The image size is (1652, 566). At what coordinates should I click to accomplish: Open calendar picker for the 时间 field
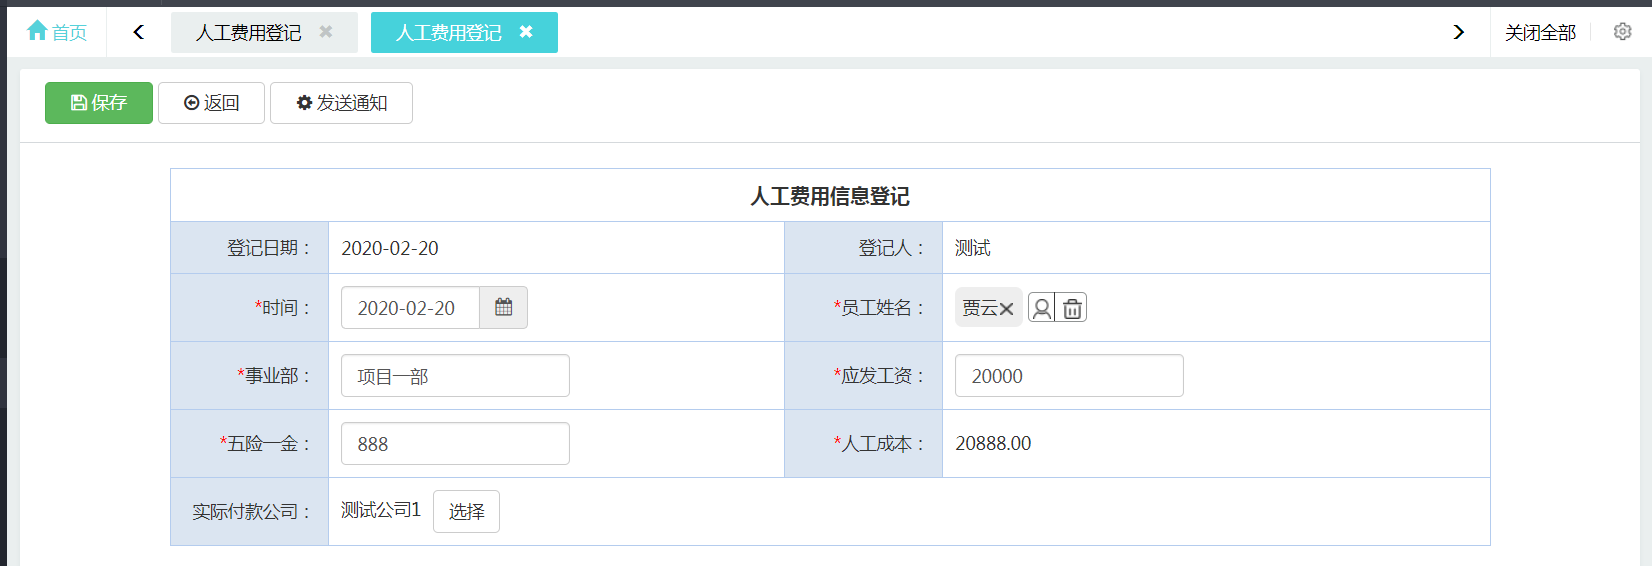(503, 308)
